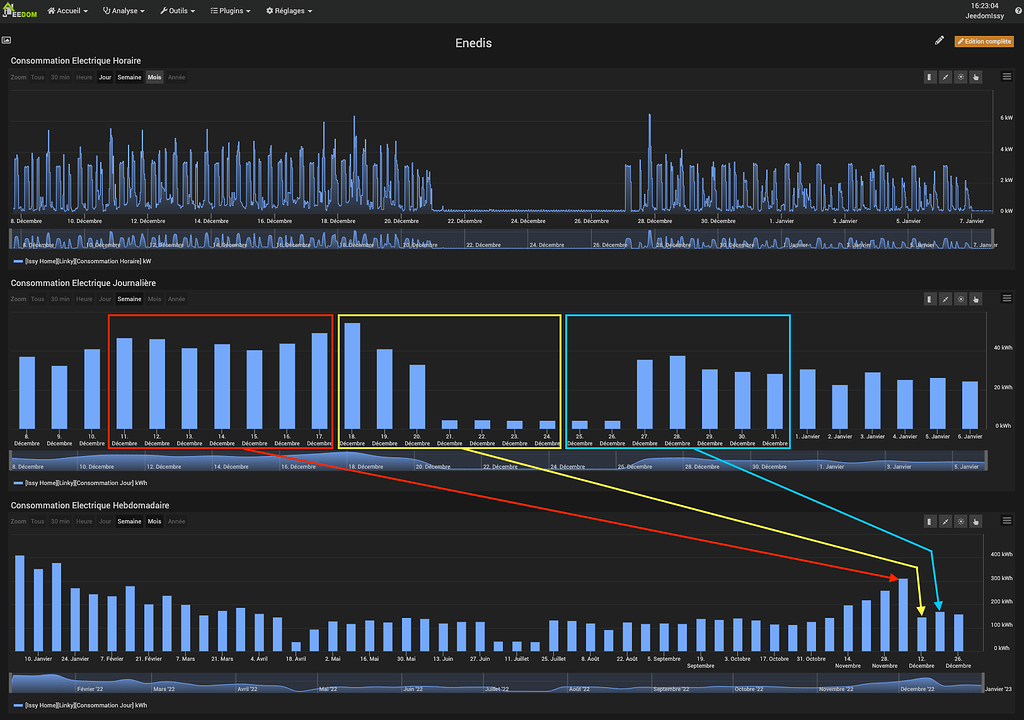Open the Horaire chart hamburger export menu
Screen dimensions: 1024x720
[1006, 77]
